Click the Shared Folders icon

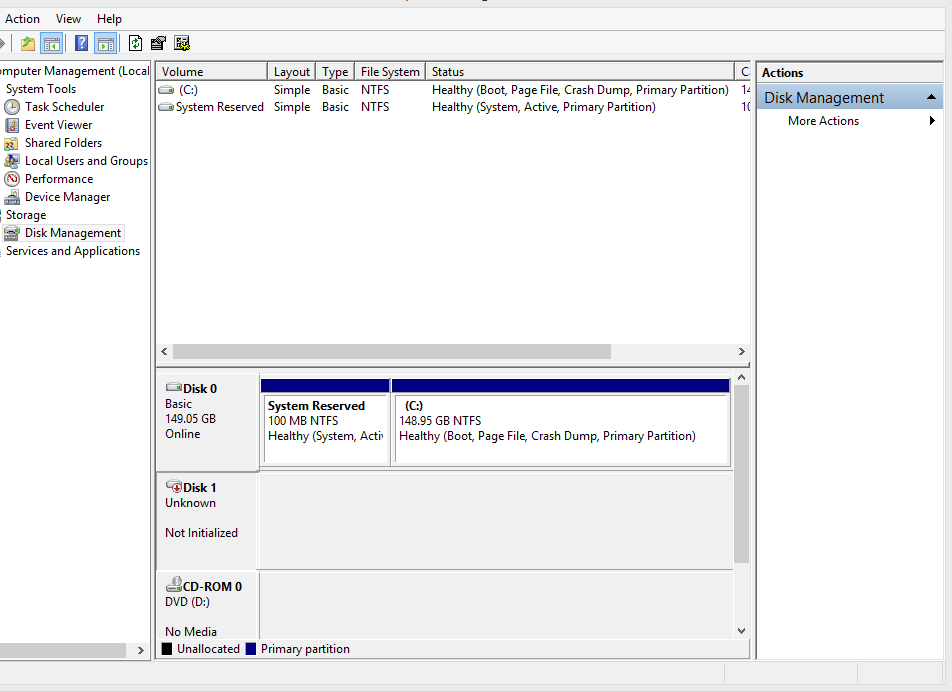point(11,143)
